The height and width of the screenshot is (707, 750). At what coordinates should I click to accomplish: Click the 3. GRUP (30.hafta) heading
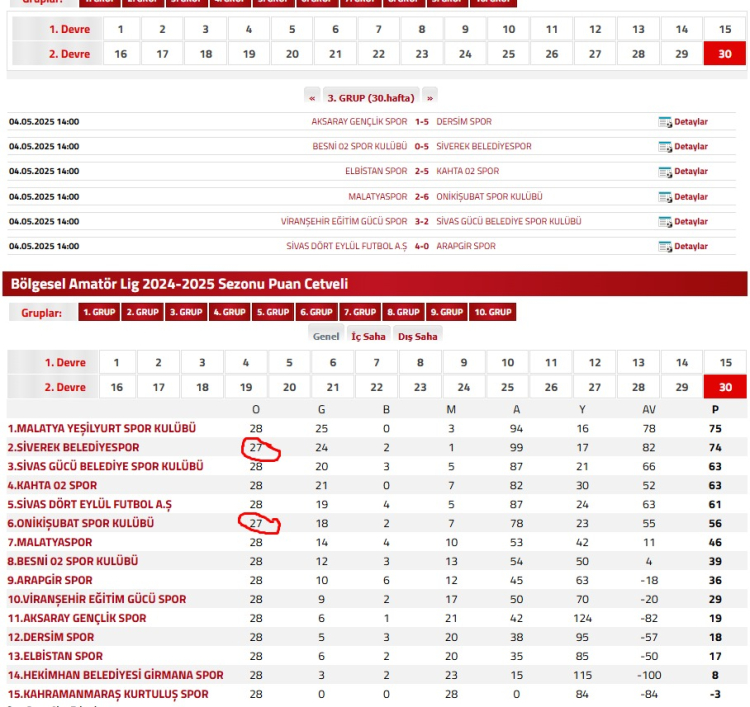(371, 97)
